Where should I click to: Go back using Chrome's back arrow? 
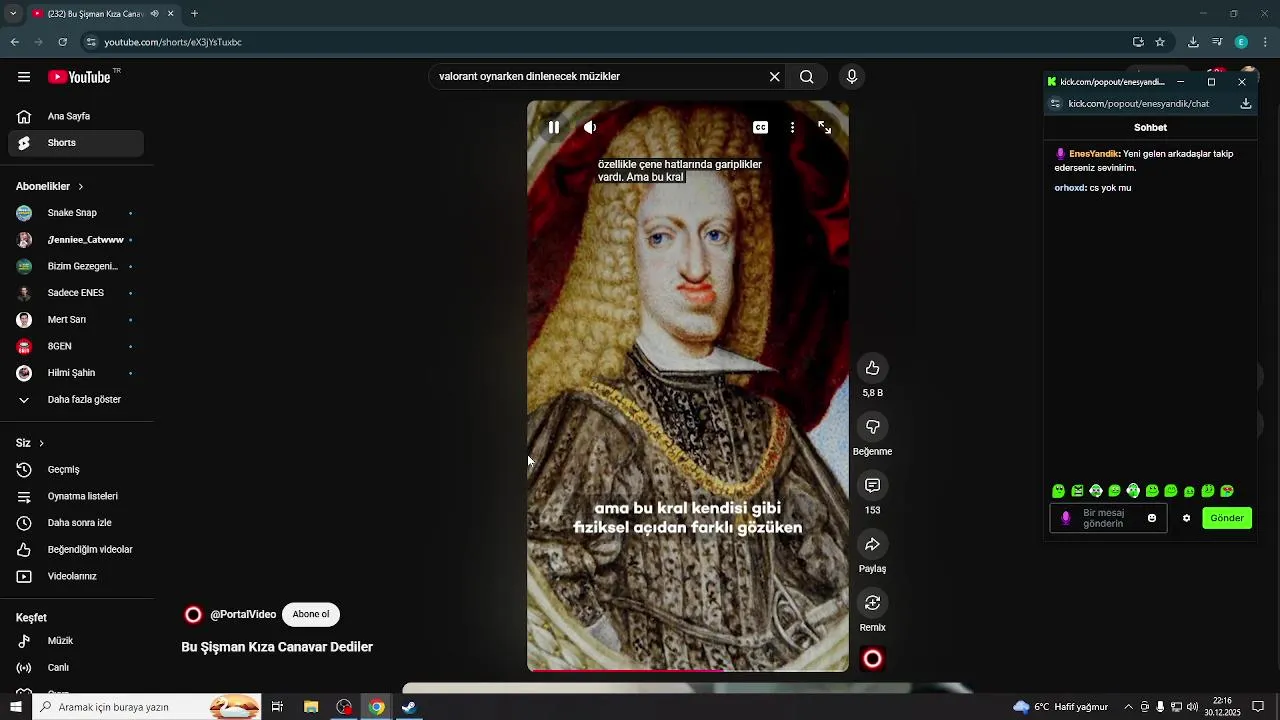(x=15, y=42)
